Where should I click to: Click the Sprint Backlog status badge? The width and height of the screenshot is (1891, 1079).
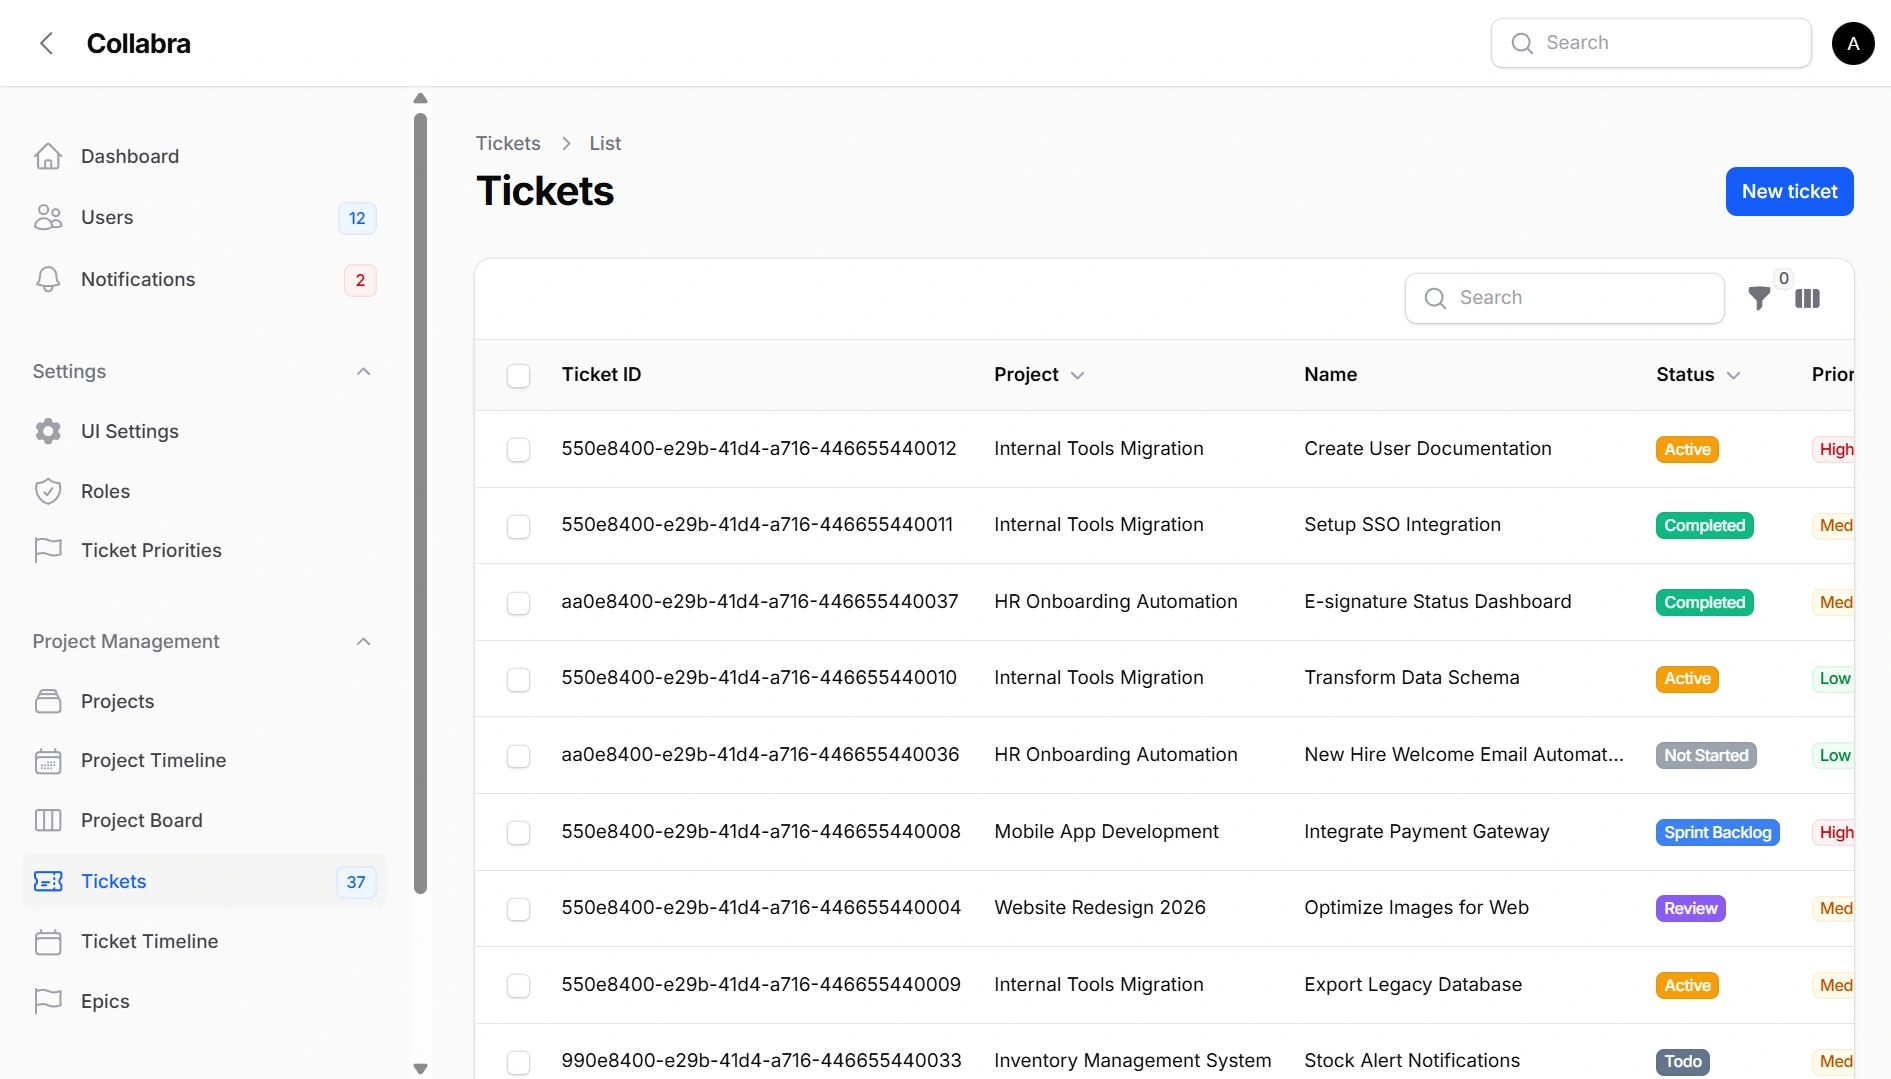click(x=1717, y=832)
